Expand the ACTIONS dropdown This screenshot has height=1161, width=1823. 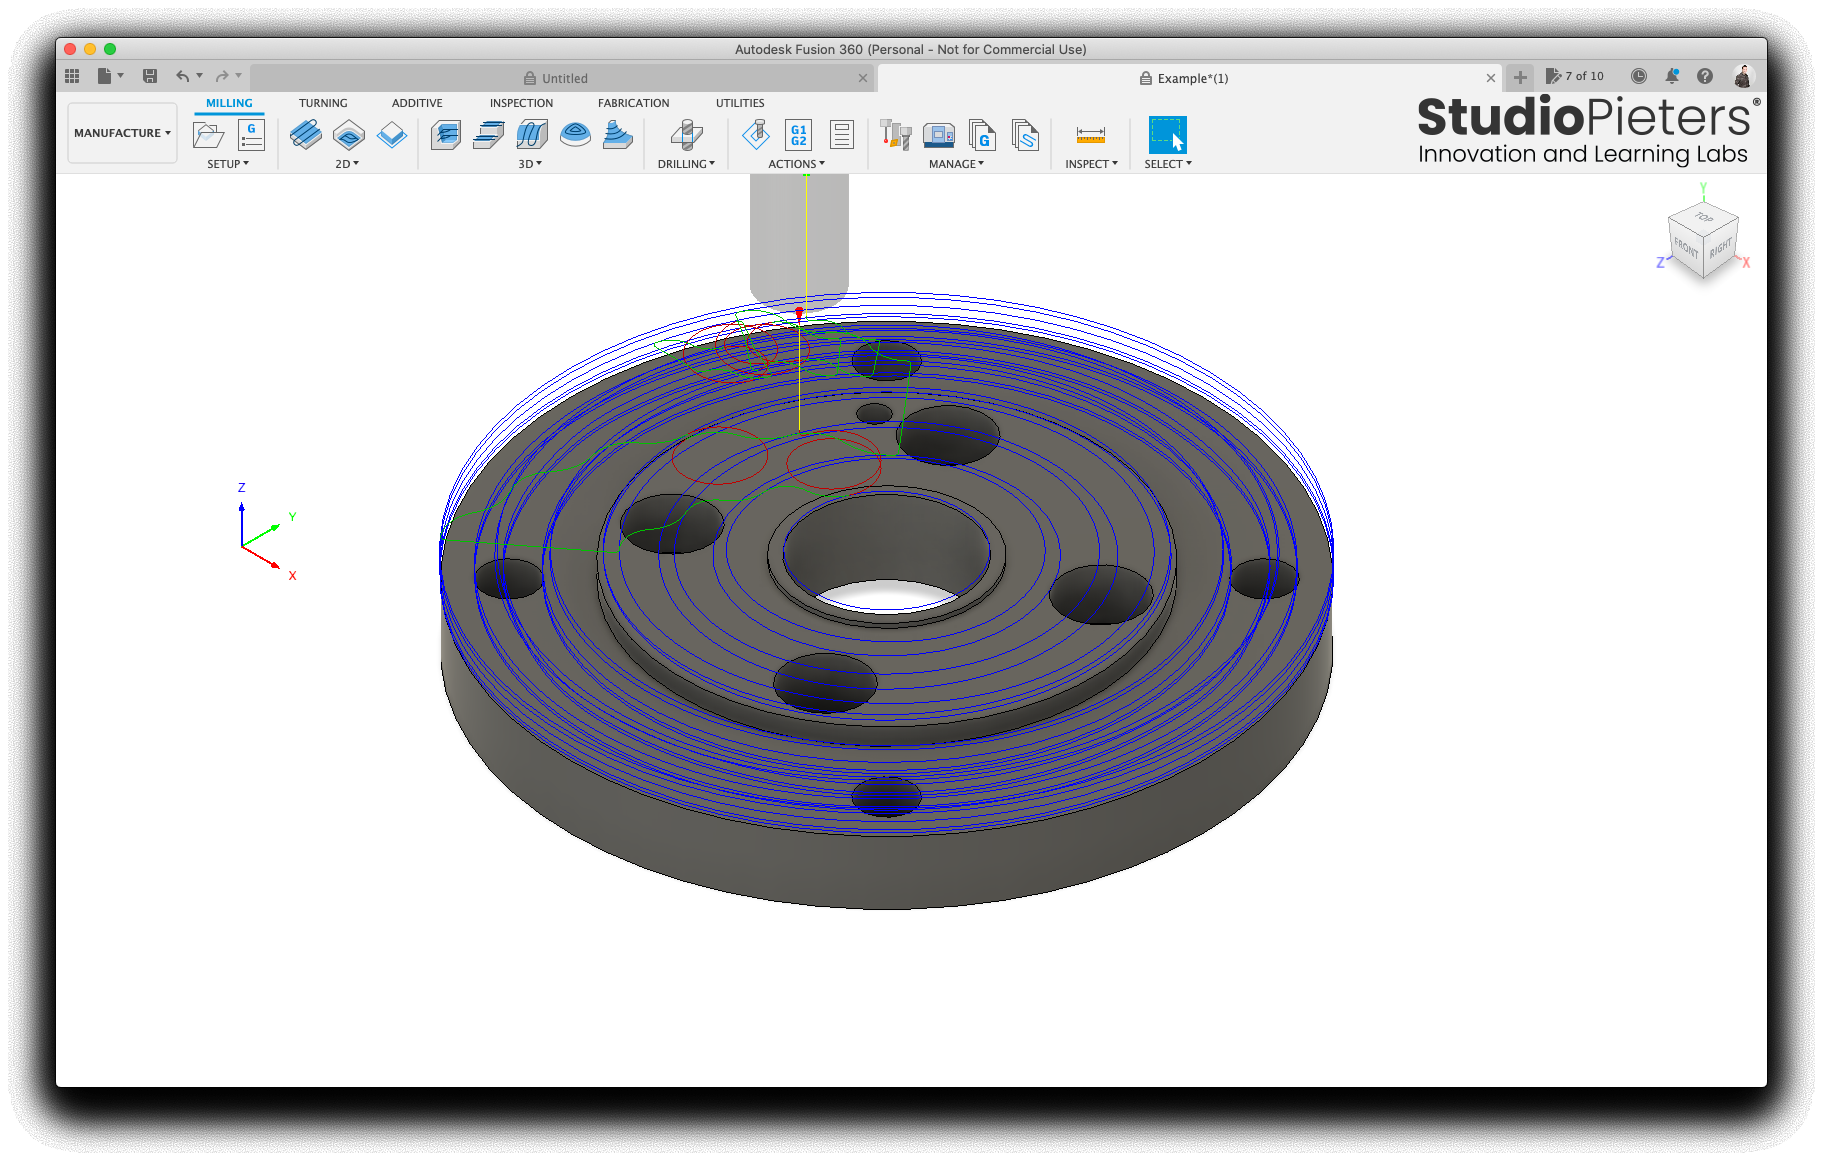[x=797, y=164]
